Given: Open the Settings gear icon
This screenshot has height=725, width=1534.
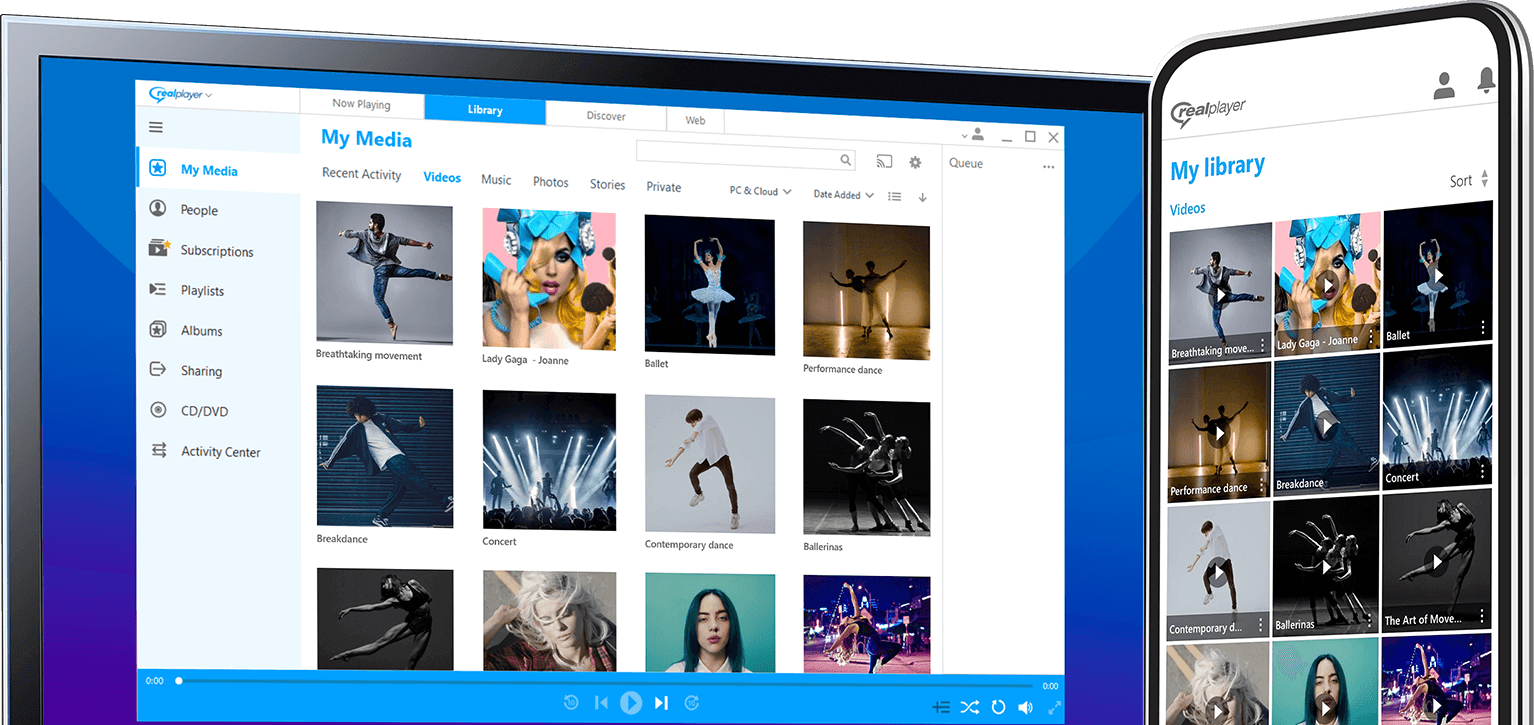Looking at the screenshot, I should coord(915,161).
